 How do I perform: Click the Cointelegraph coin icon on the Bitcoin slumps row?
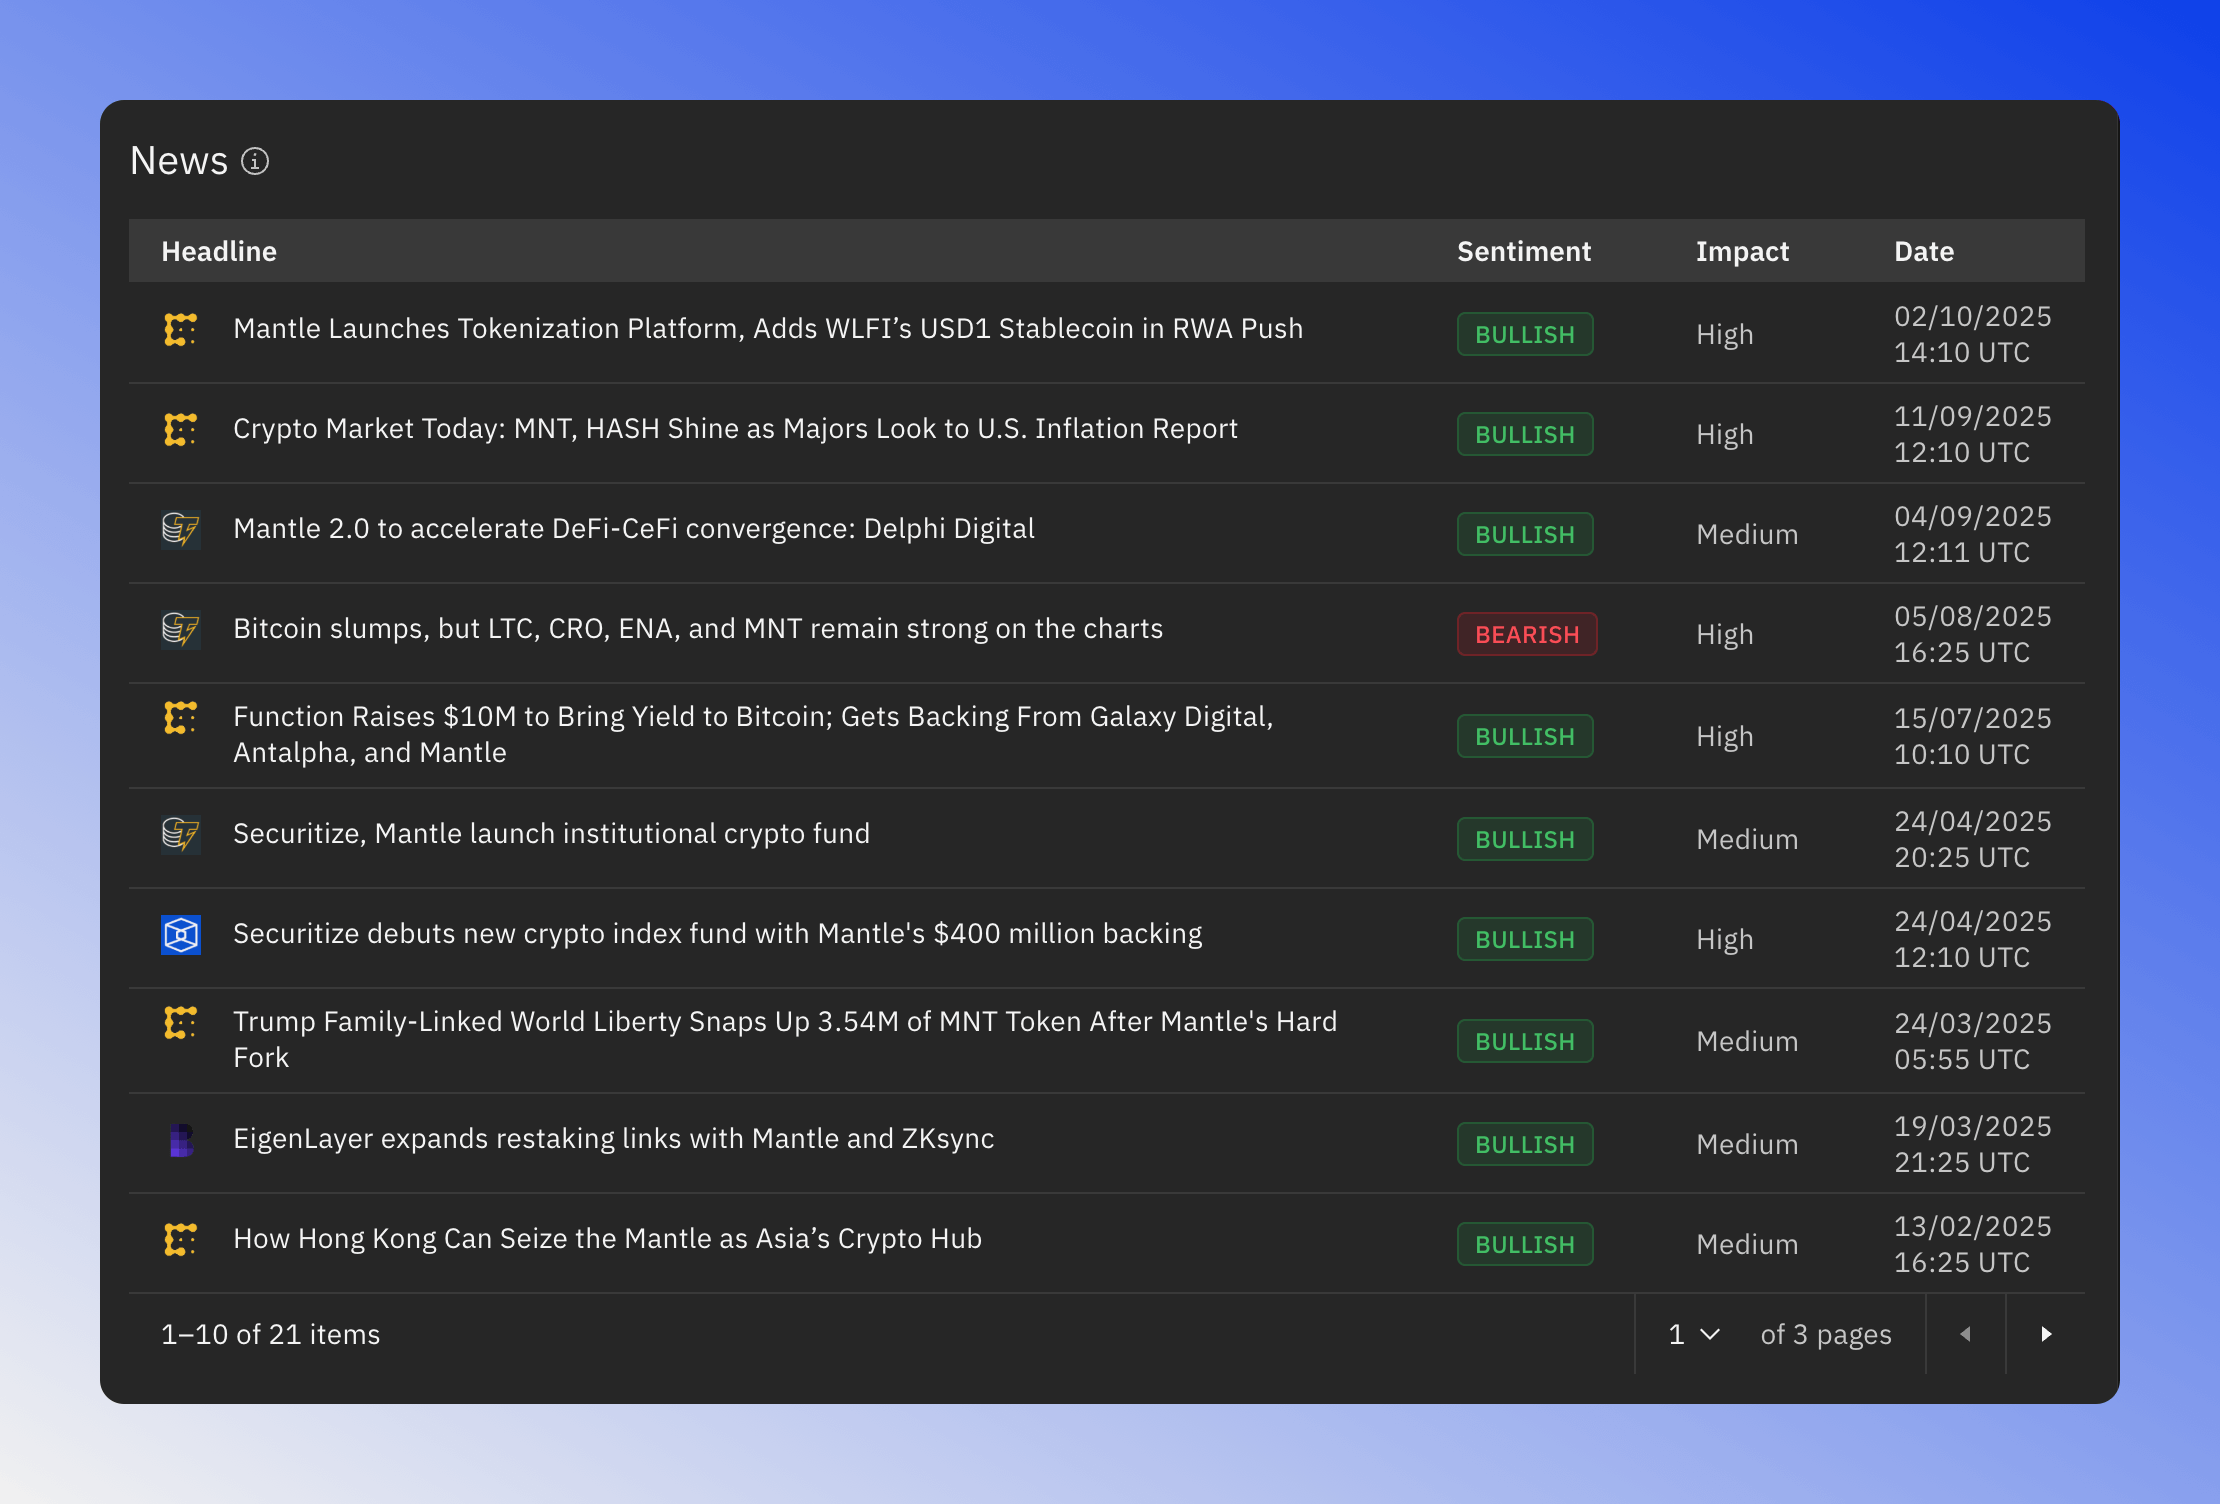click(x=181, y=631)
